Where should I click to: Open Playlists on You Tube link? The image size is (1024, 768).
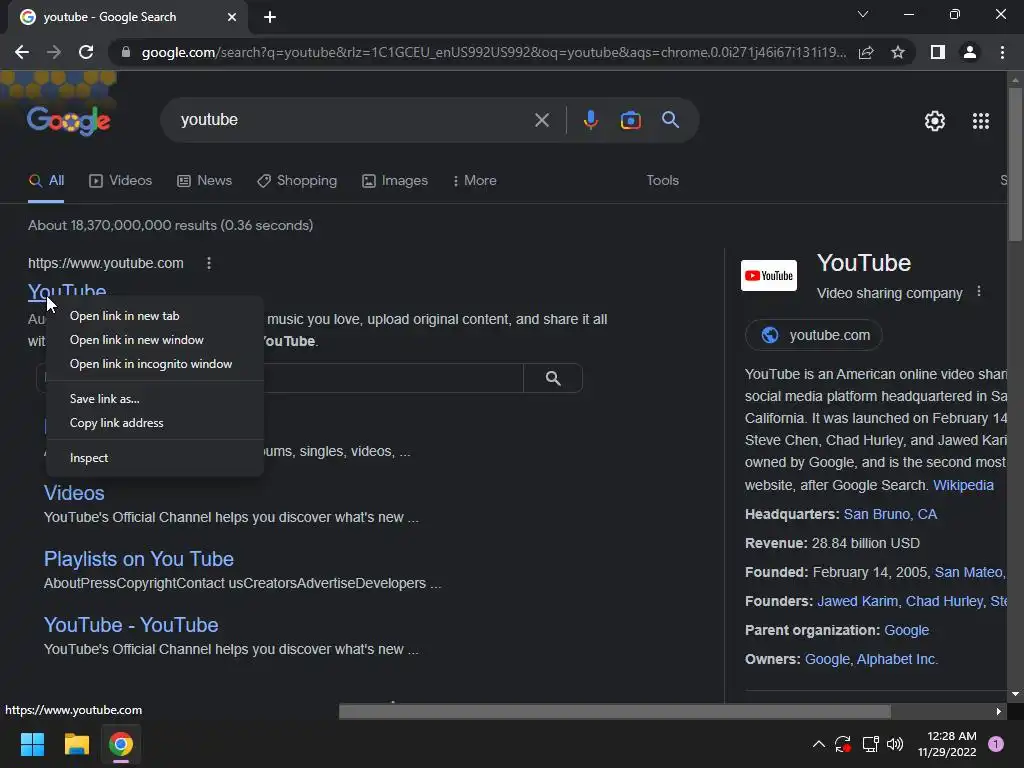click(138, 559)
